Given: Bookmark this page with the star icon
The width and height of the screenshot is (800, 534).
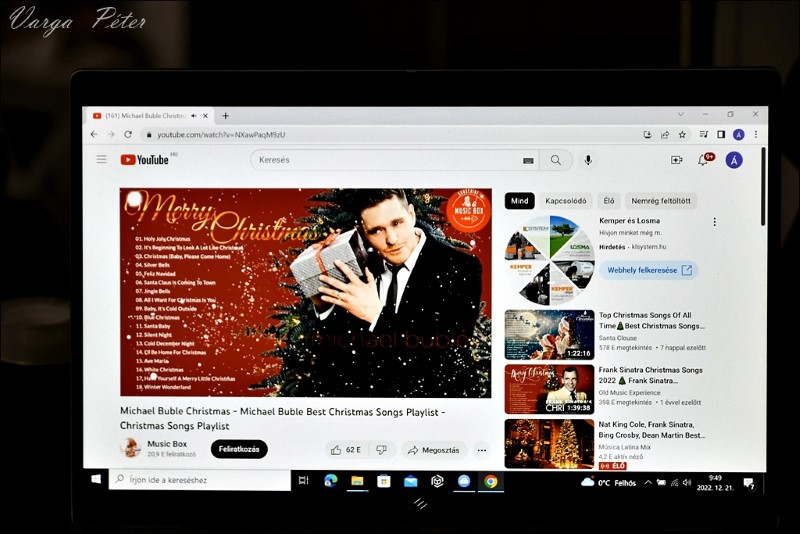Looking at the screenshot, I should (682, 135).
